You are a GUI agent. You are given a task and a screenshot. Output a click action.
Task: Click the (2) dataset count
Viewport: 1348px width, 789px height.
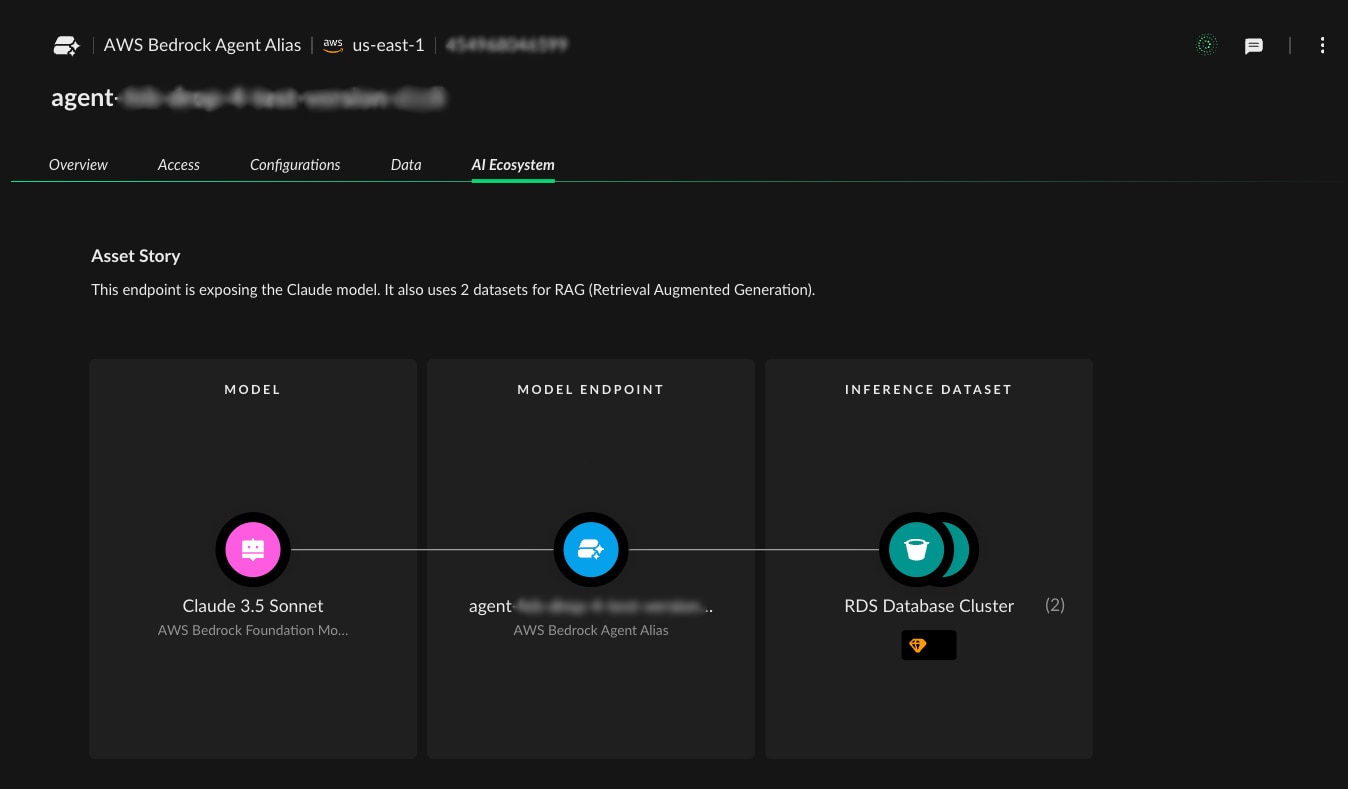click(x=1055, y=605)
